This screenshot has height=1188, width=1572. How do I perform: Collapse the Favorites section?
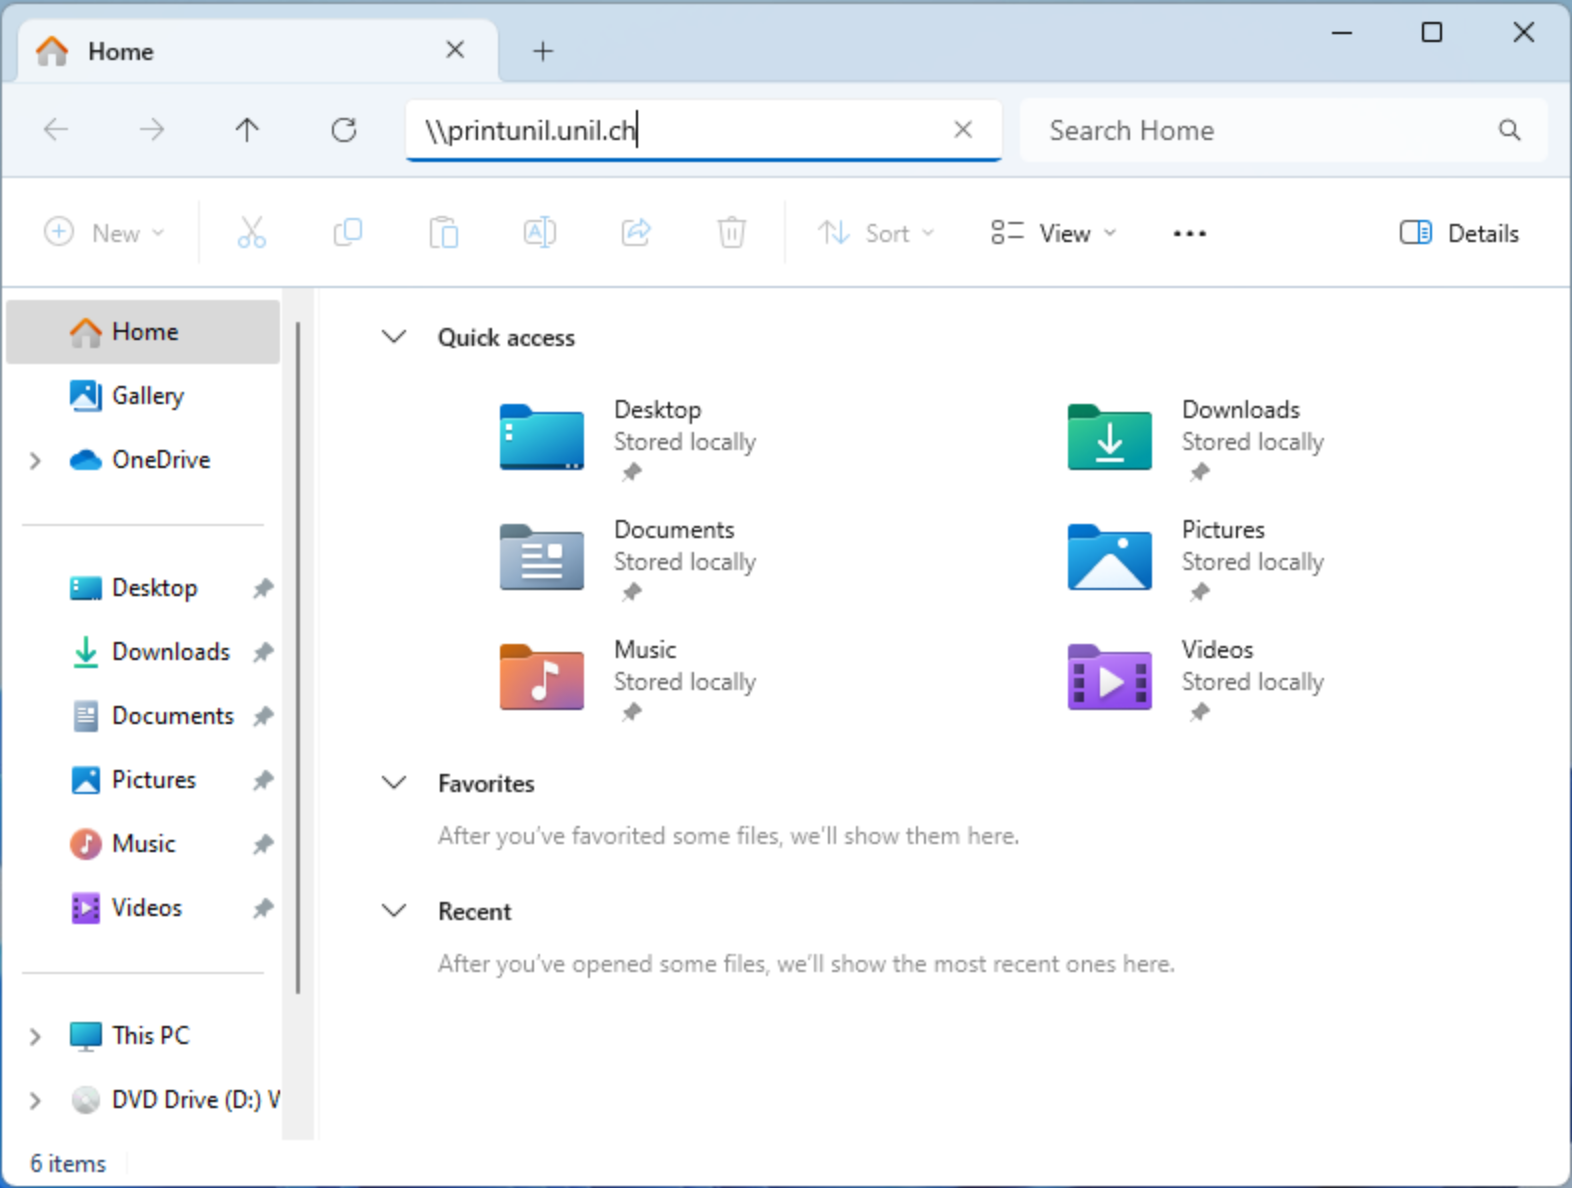(x=395, y=783)
